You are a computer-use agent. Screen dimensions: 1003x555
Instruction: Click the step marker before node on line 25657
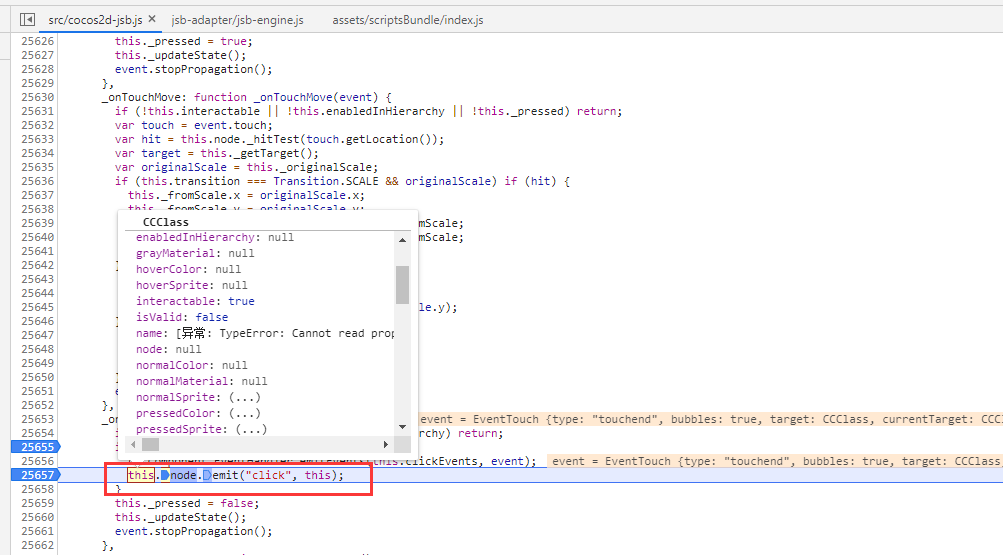click(165, 475)
